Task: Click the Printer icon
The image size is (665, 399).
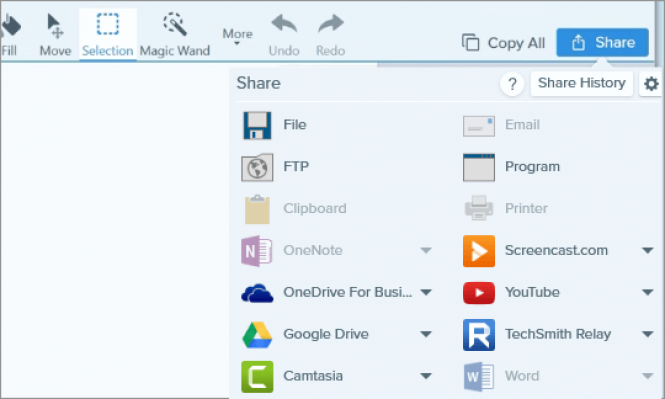Action: click(479, 208)
